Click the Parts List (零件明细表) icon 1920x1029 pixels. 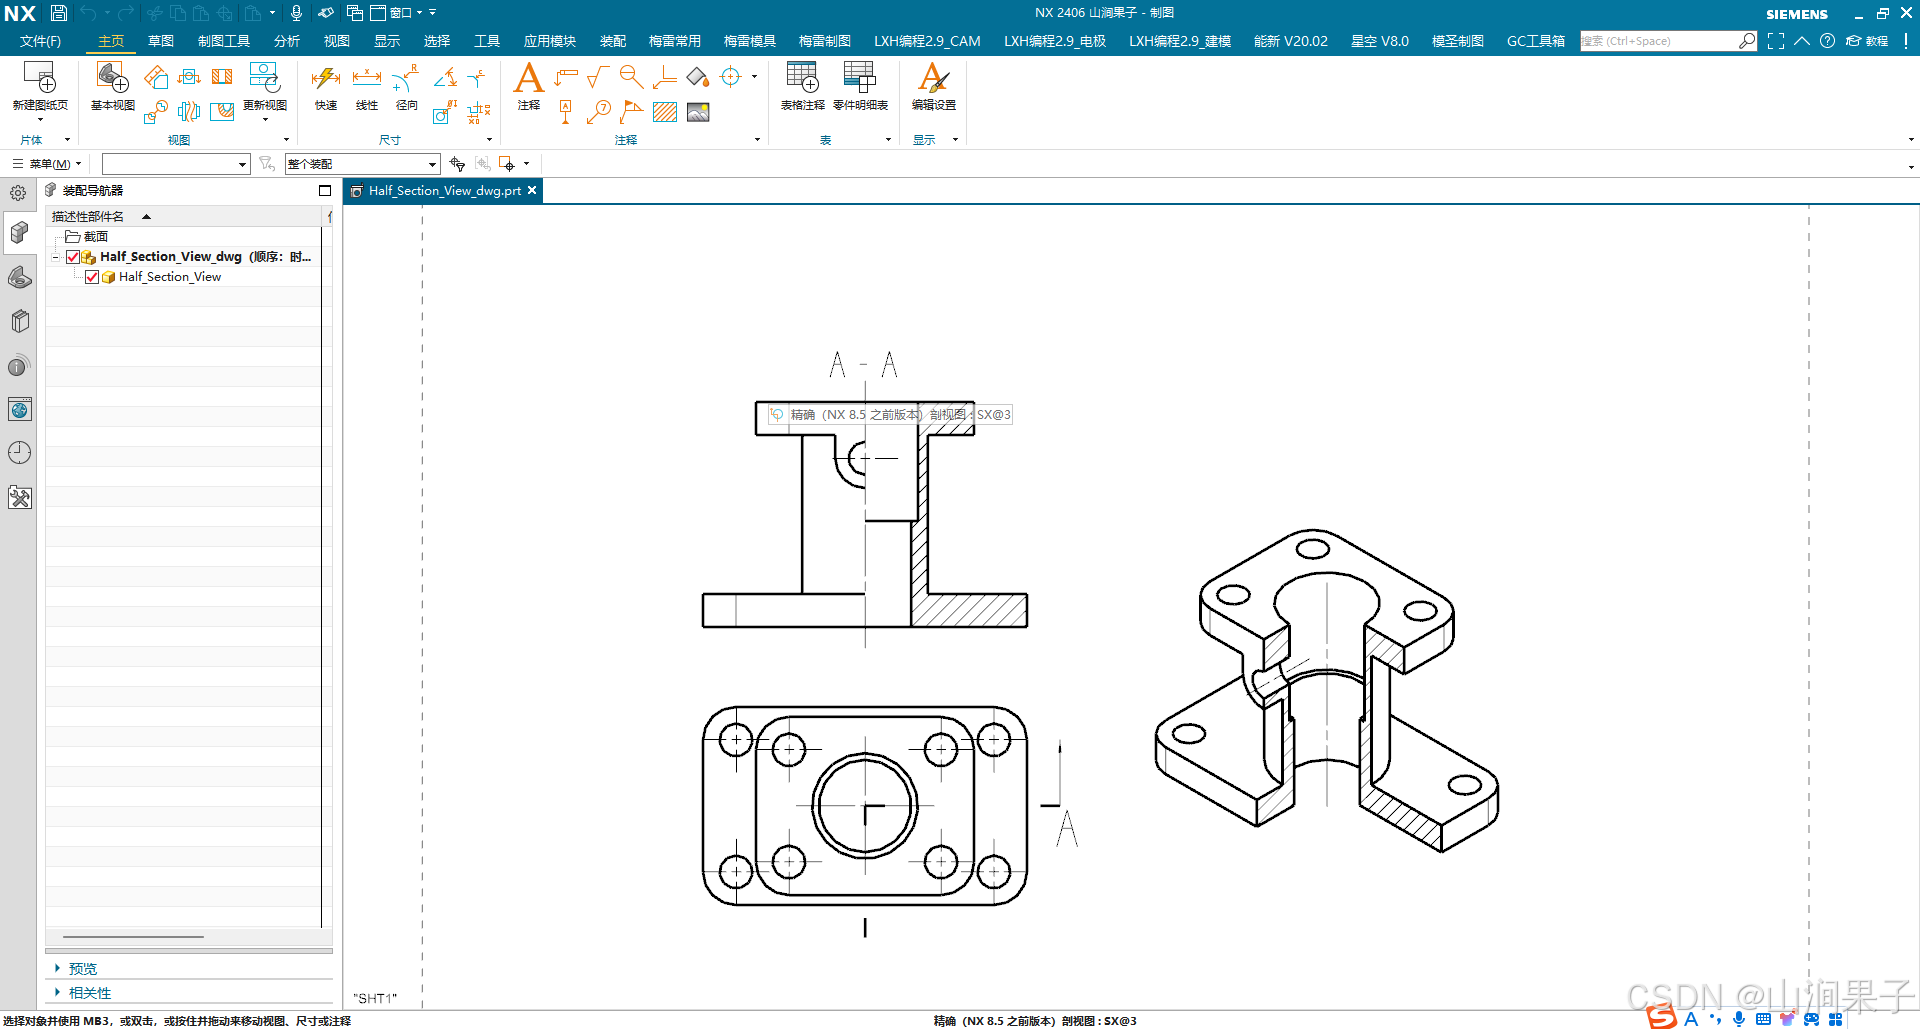860,78
